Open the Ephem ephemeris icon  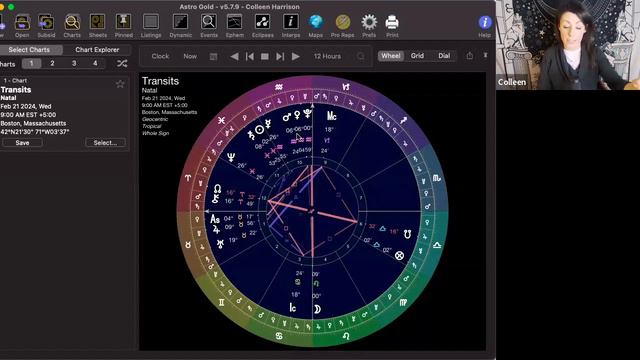(235, 22)
